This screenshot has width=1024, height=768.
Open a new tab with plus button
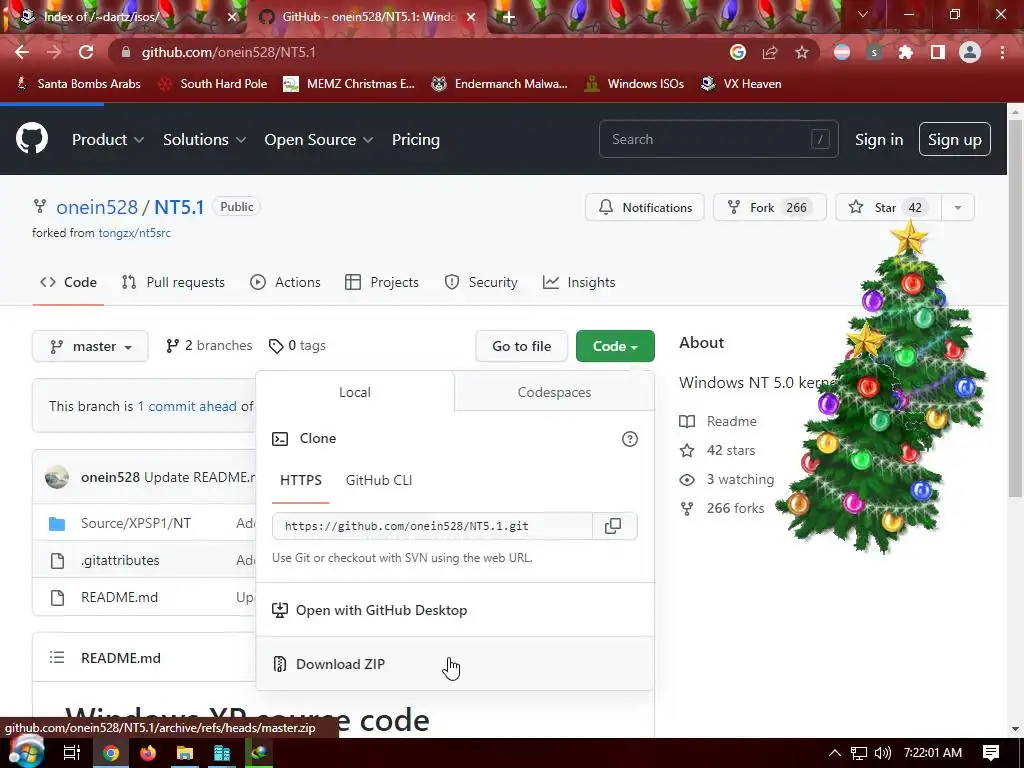point(509,17)
